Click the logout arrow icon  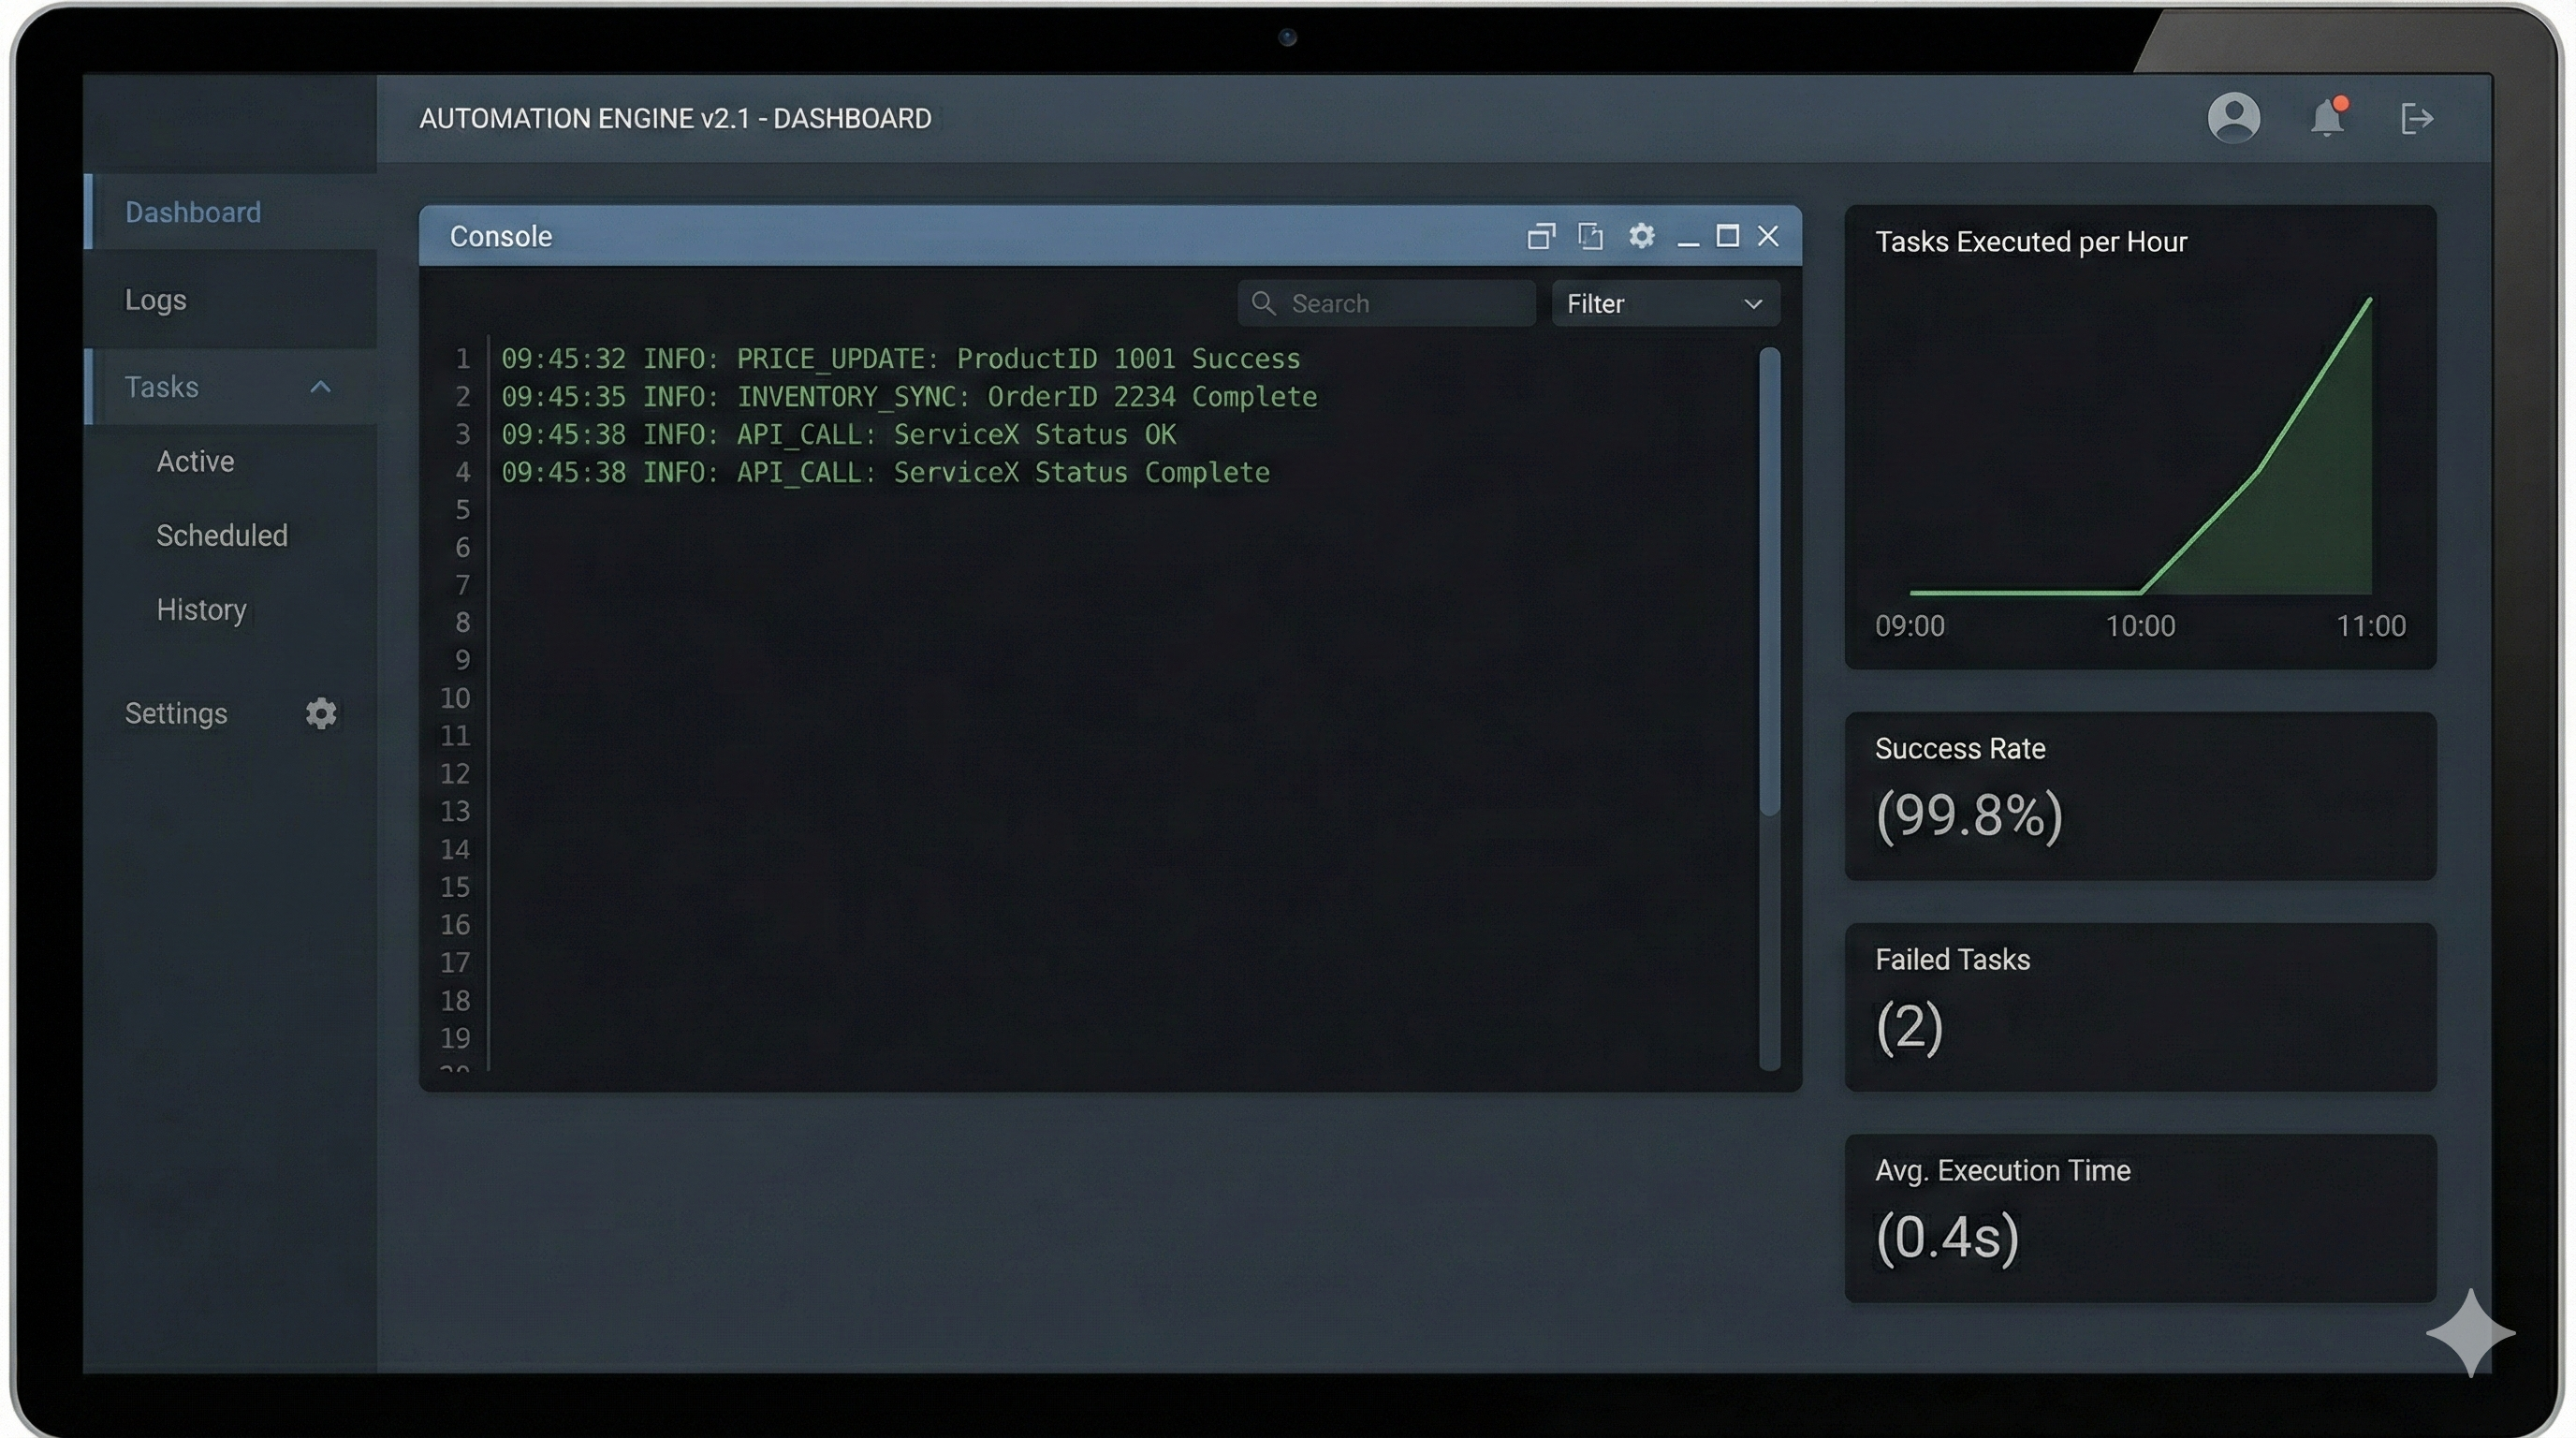(x=2416, y=118)
